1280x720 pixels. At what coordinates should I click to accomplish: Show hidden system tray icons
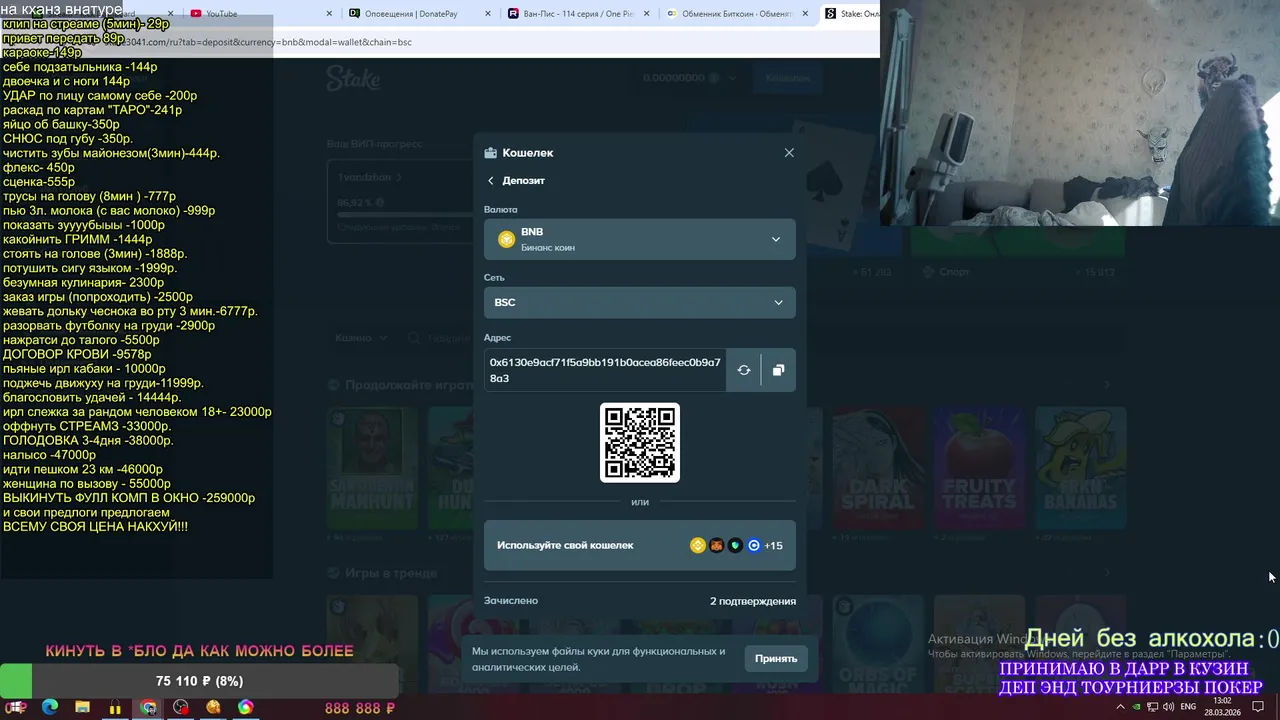(x=1120, y=707)
